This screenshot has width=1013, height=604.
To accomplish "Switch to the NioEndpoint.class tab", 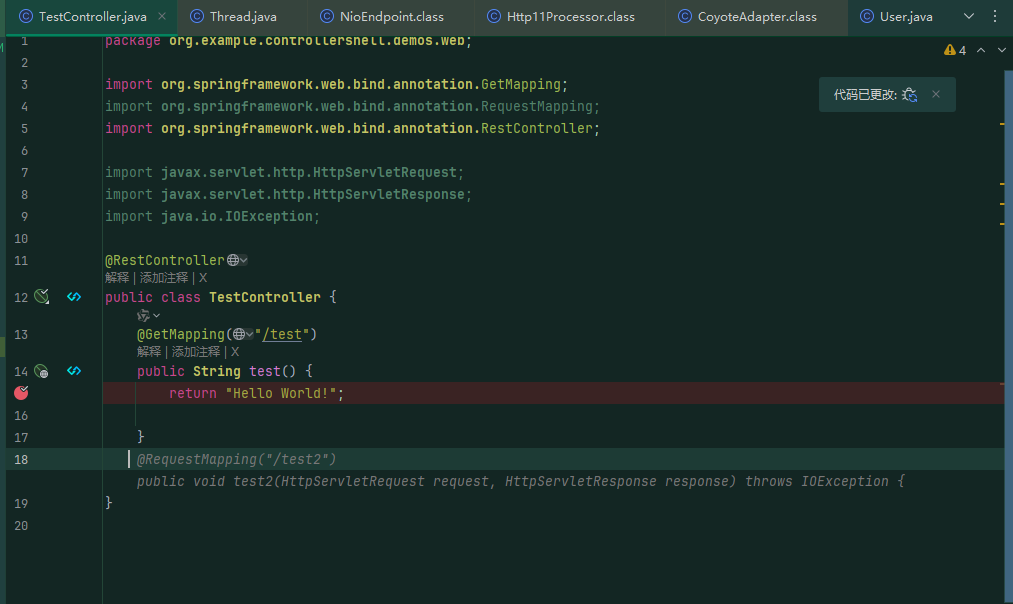I will point(382,17).
